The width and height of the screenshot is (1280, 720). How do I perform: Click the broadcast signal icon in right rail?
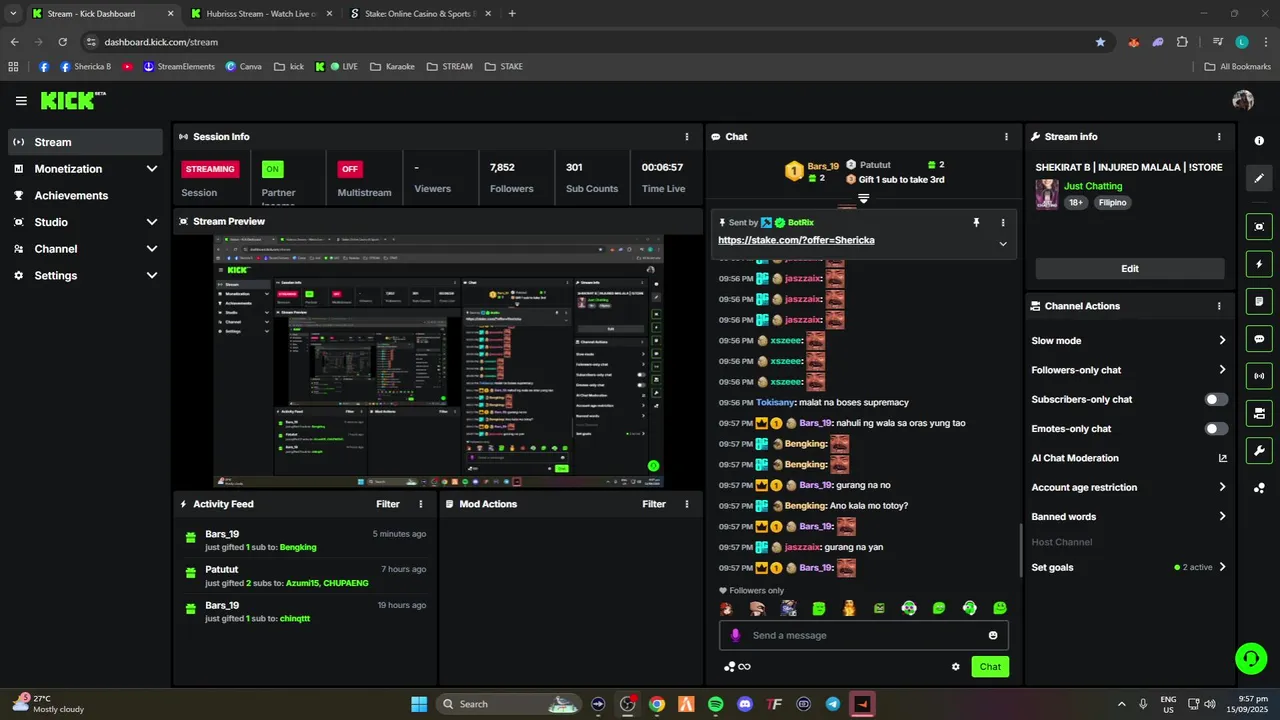coord(1259,376)
